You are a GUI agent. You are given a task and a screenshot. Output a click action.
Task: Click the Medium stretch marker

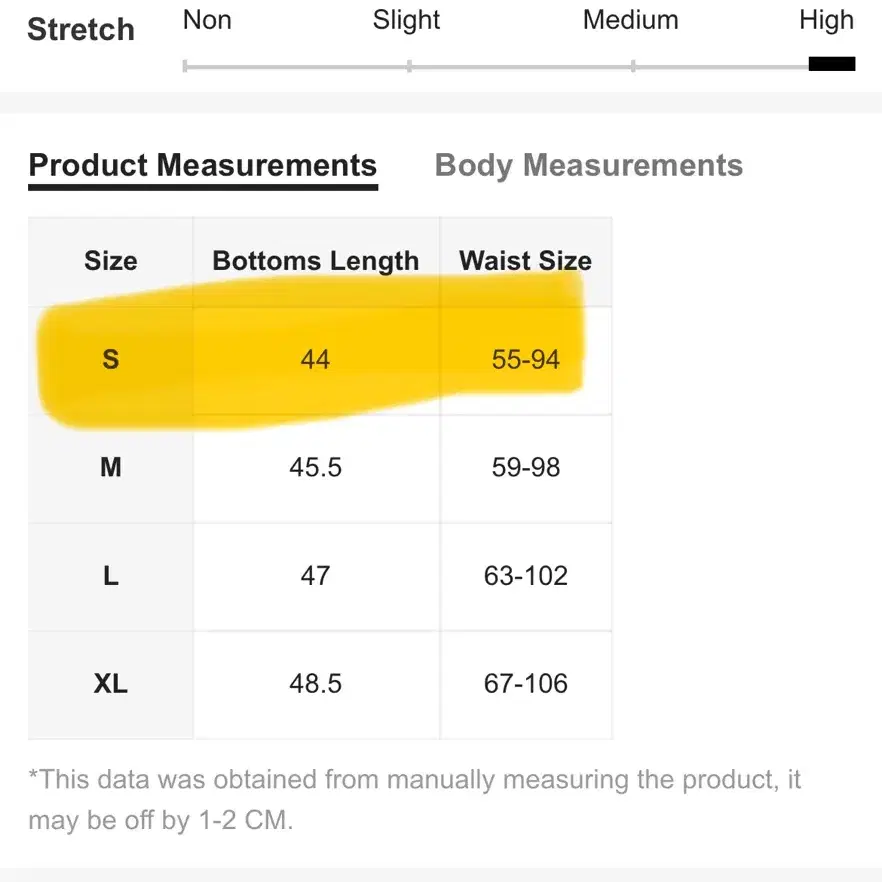[633, 66]
